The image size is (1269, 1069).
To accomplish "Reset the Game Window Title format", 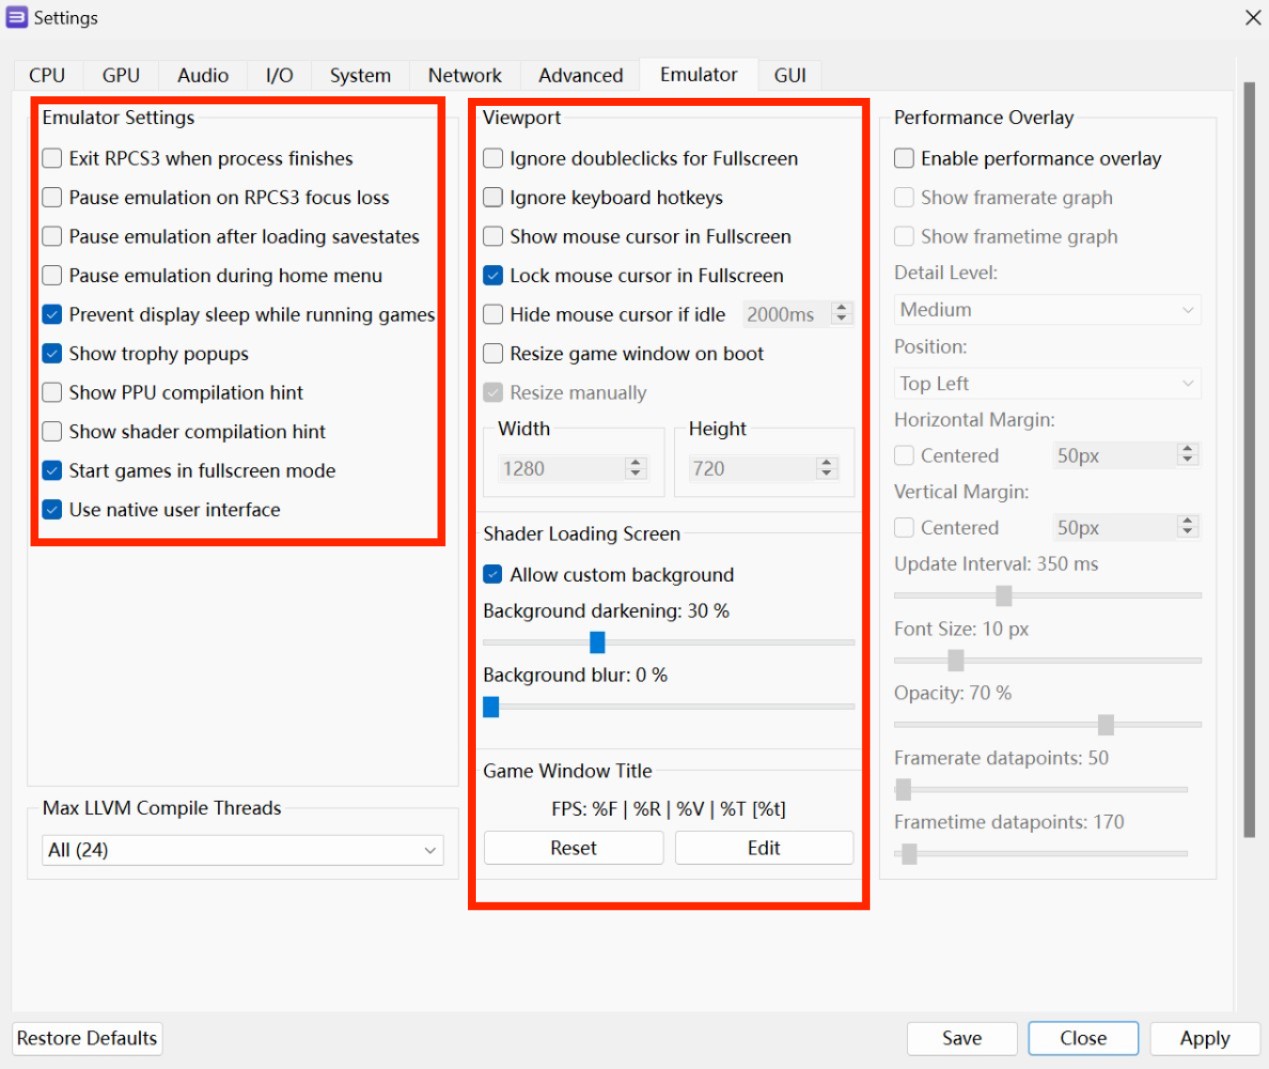I will tap(573, 848).
